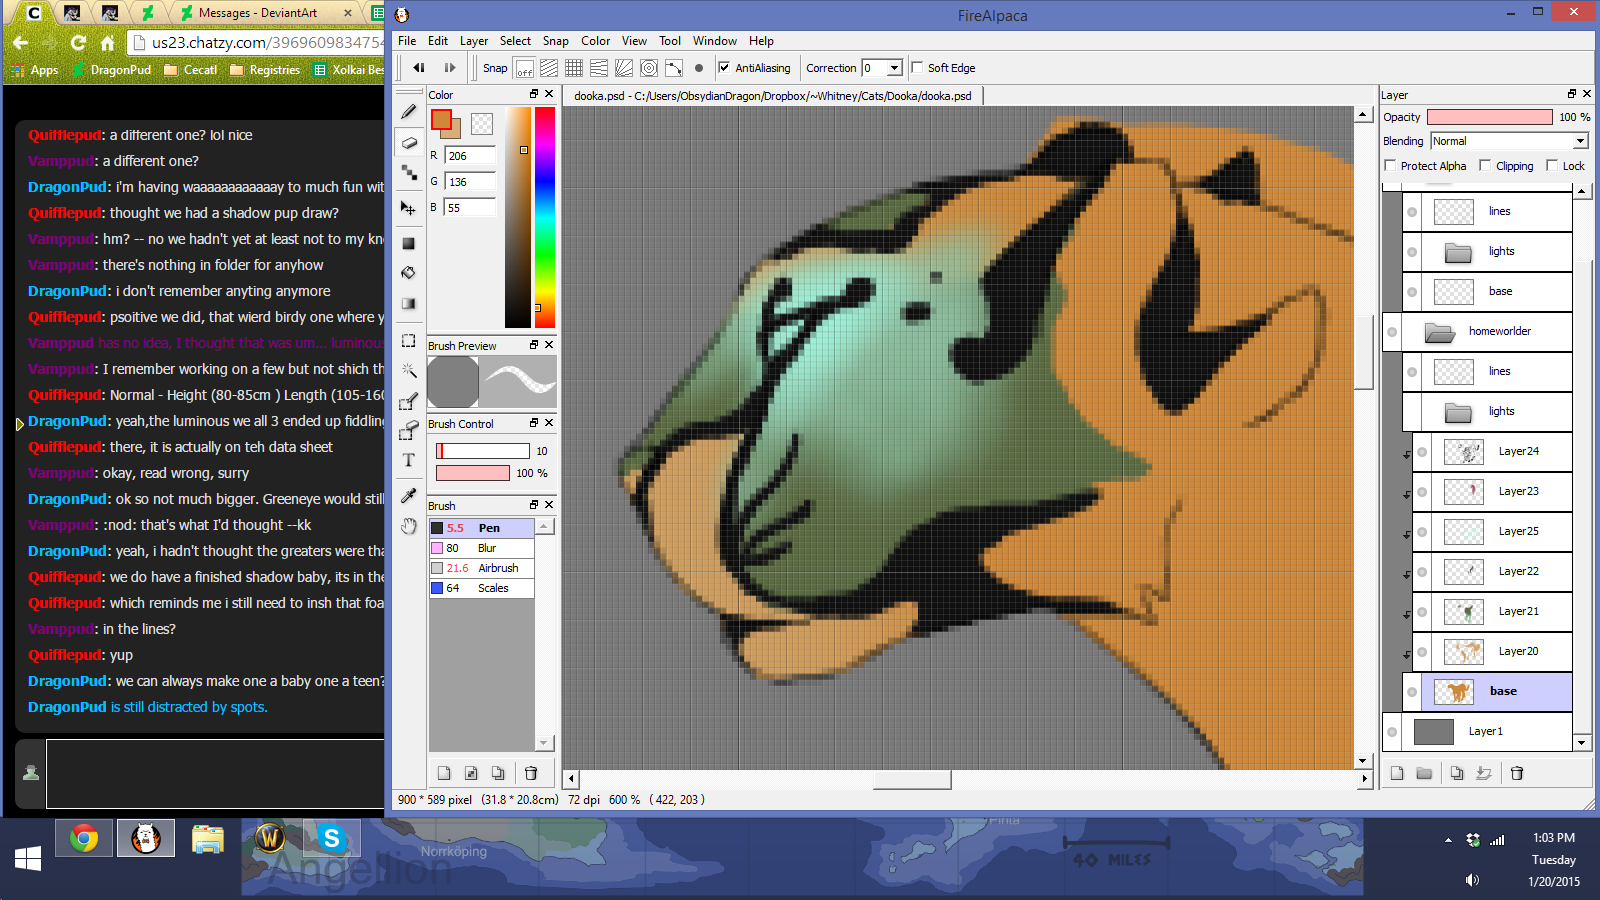This screenshot has width=1600, height=900.
Task: Select the Airbrush brush in the list
Action: 482,568
